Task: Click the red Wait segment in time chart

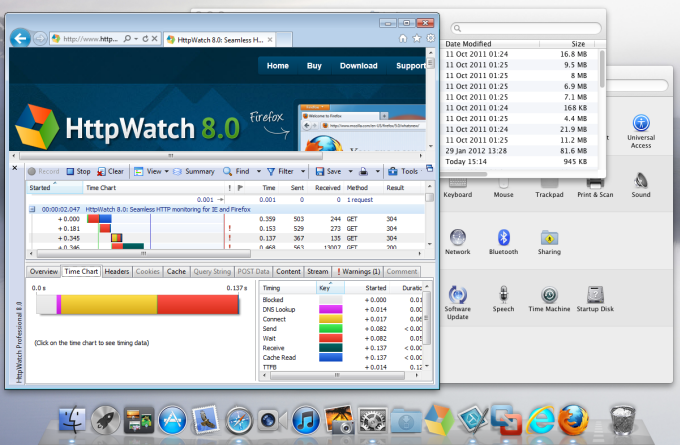Action: point(198,304)
